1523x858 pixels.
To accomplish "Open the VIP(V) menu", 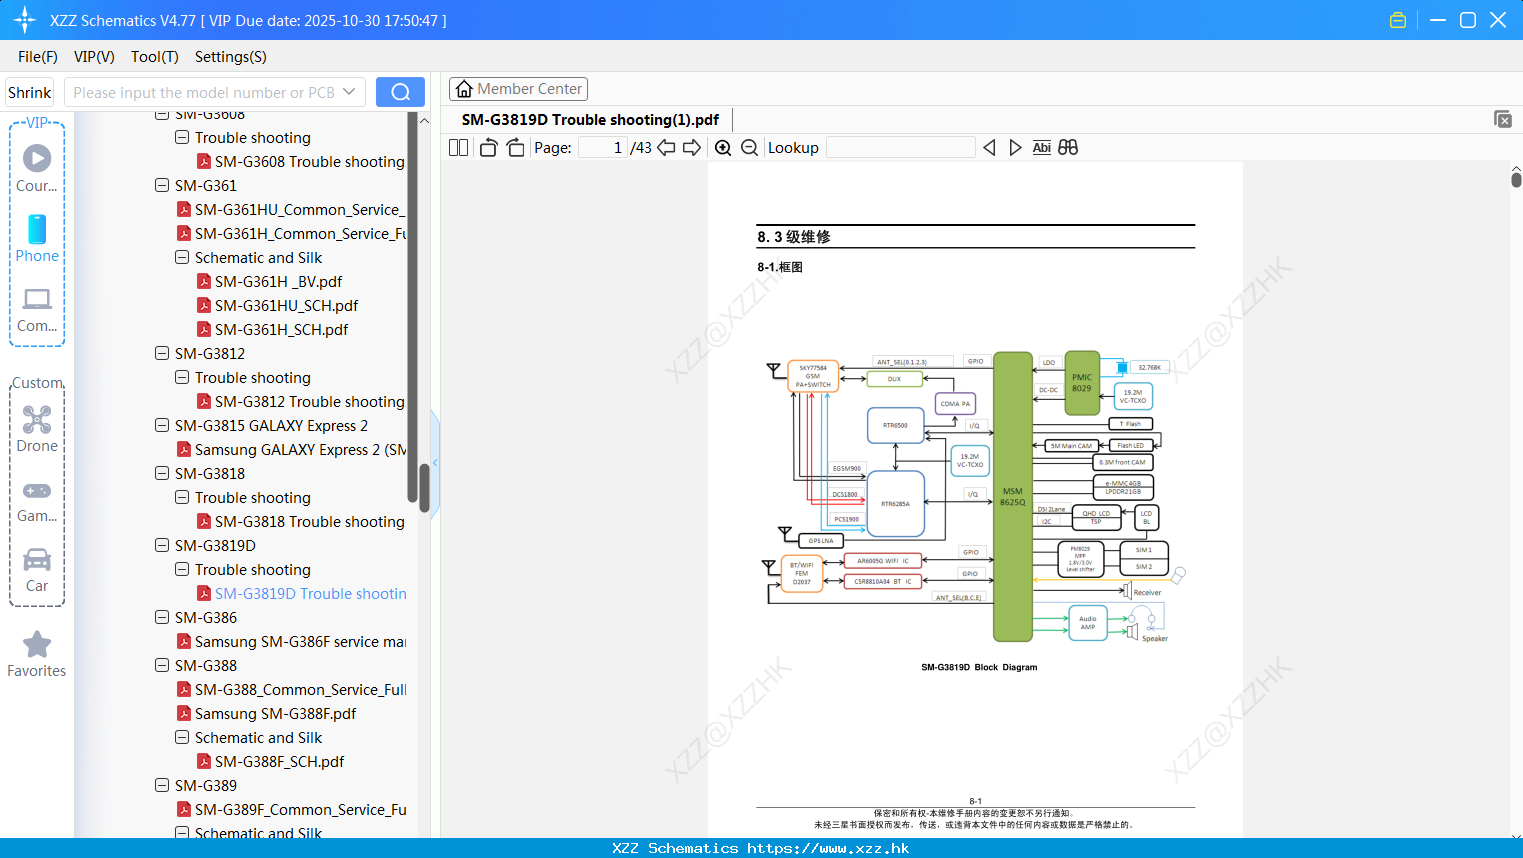I will (x=94, y=57).
